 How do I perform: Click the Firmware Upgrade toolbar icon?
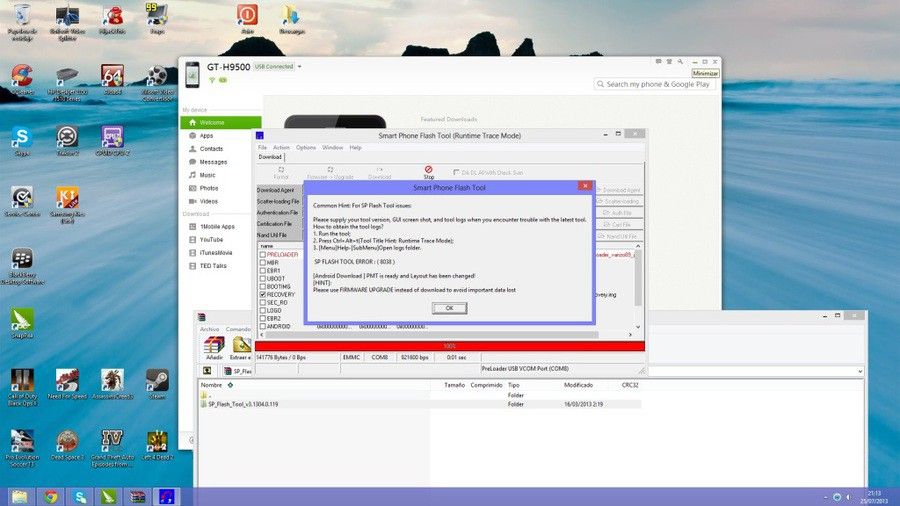pos(330,173)
